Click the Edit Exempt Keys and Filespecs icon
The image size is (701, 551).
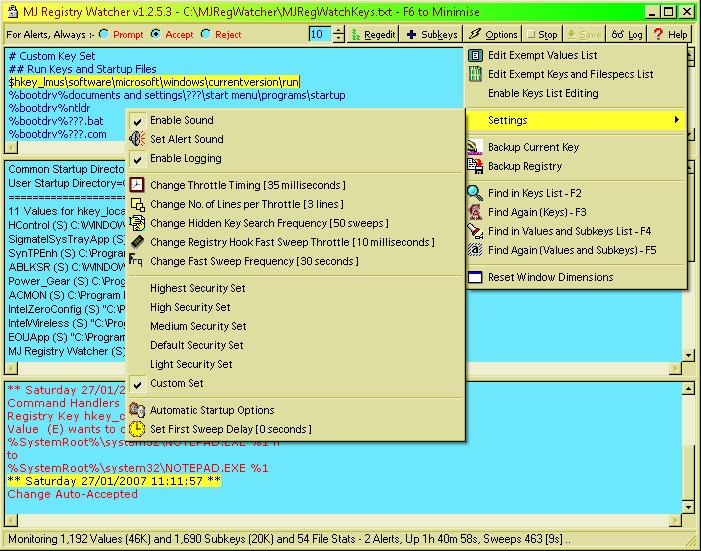point(475,74)
